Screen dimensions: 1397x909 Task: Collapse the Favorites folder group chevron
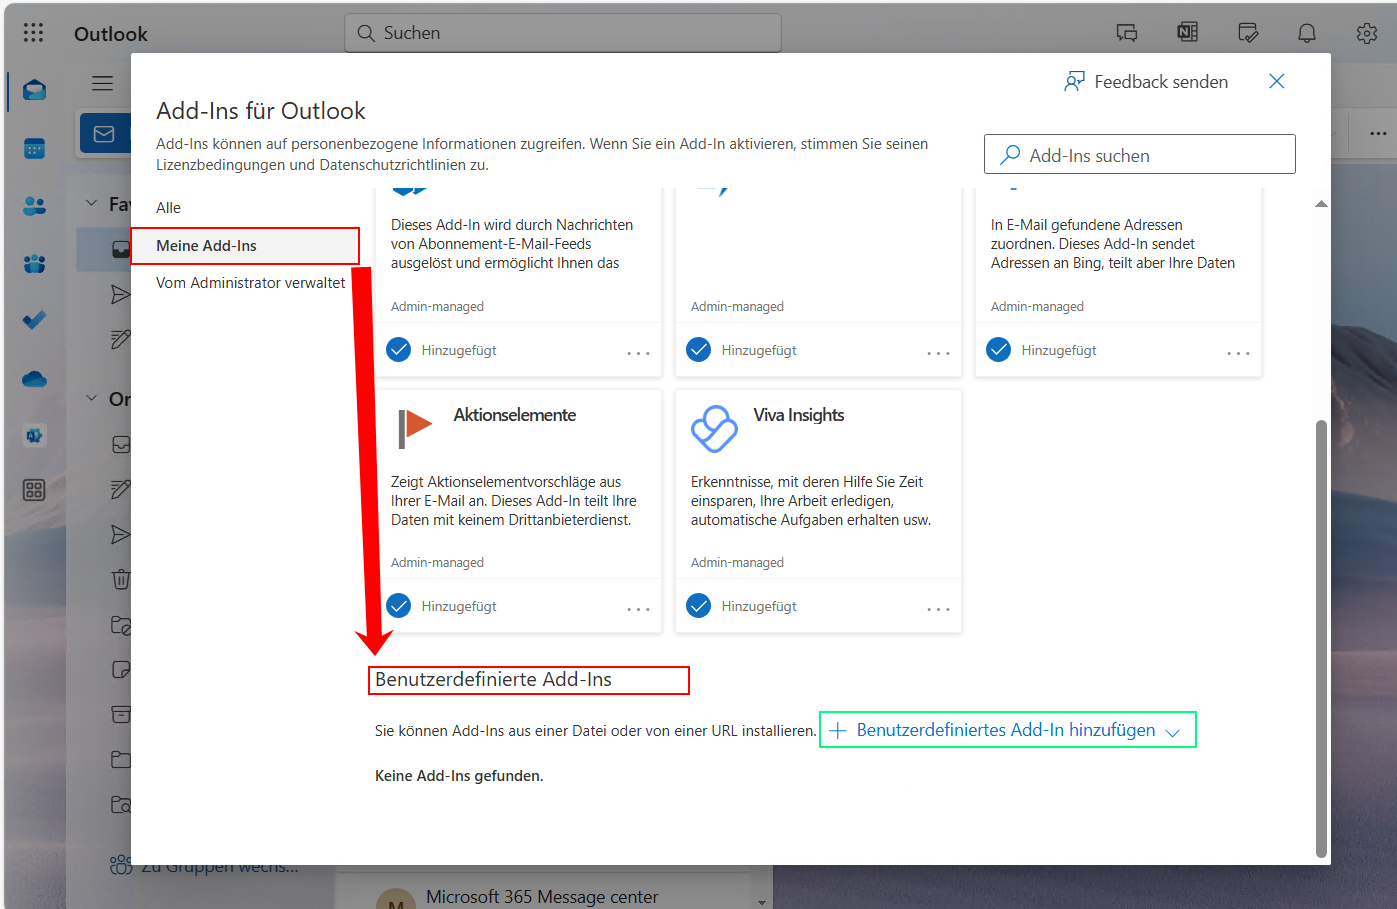tap(91, 203)
